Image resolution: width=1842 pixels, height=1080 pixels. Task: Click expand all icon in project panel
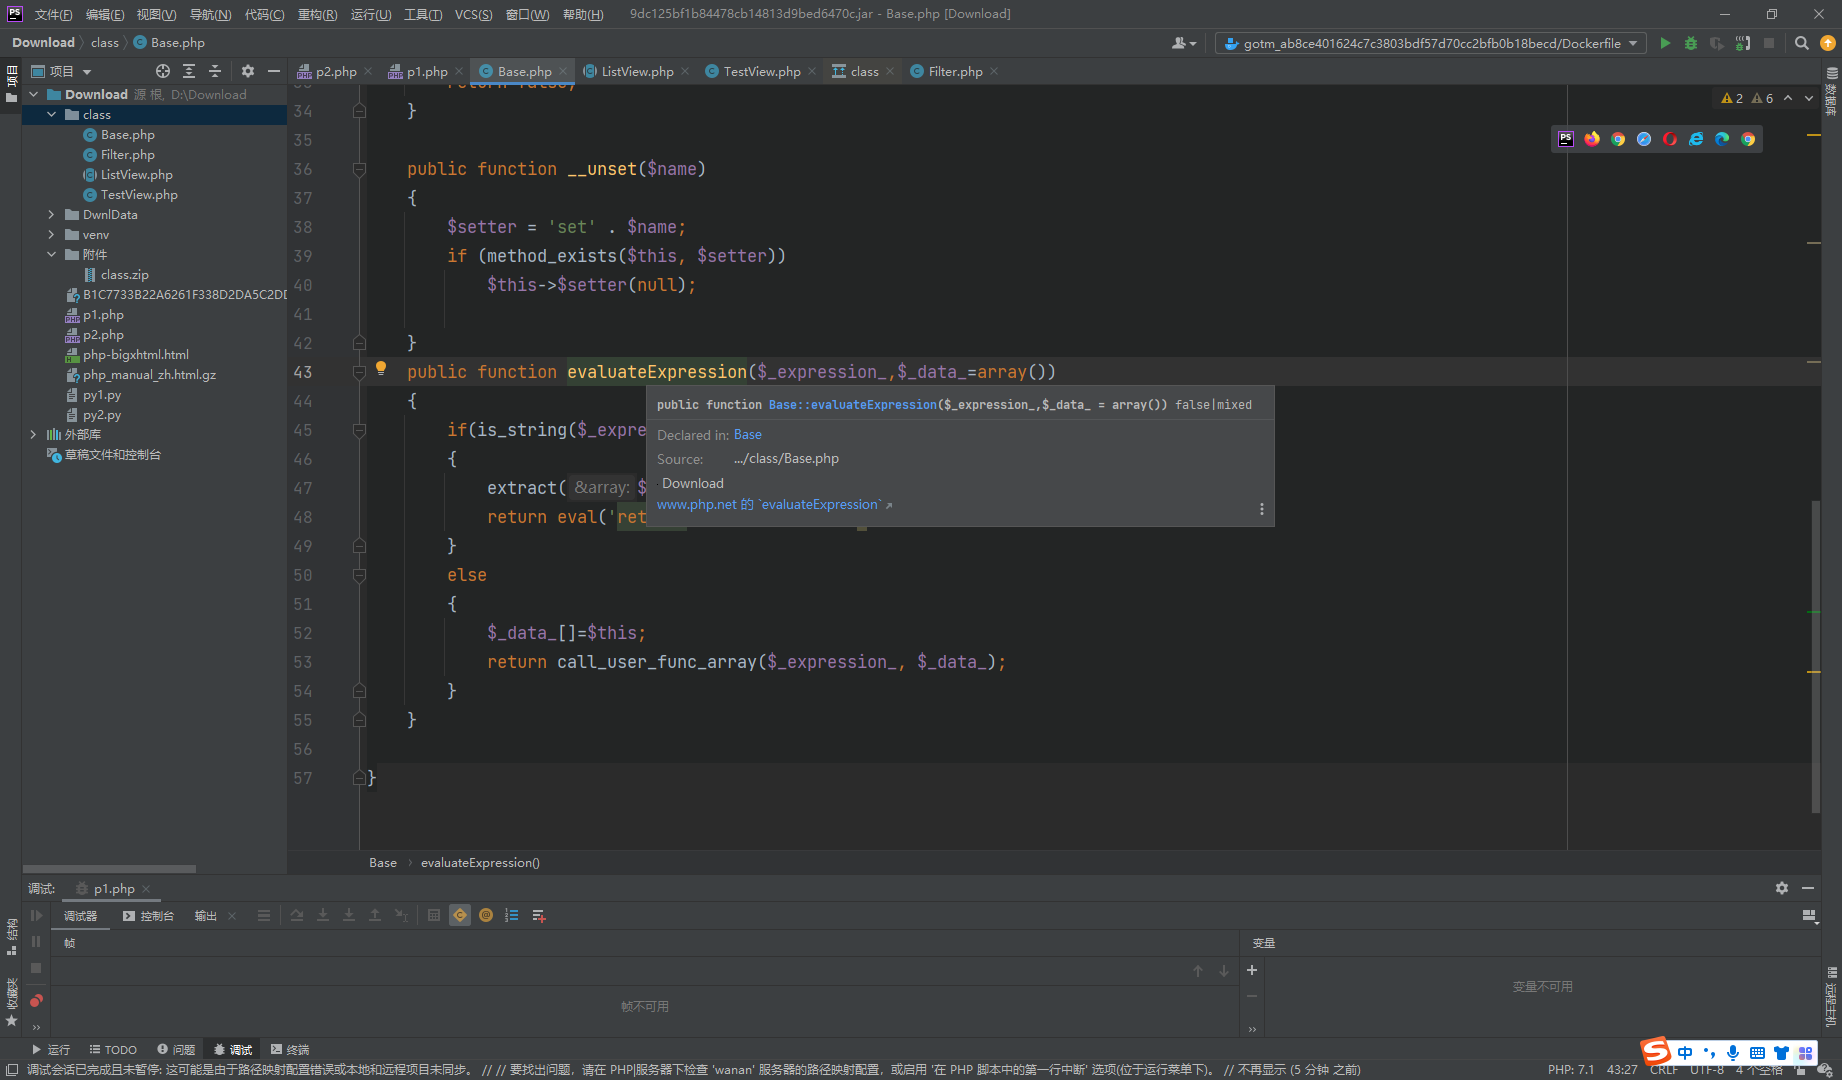coord(189,71)
